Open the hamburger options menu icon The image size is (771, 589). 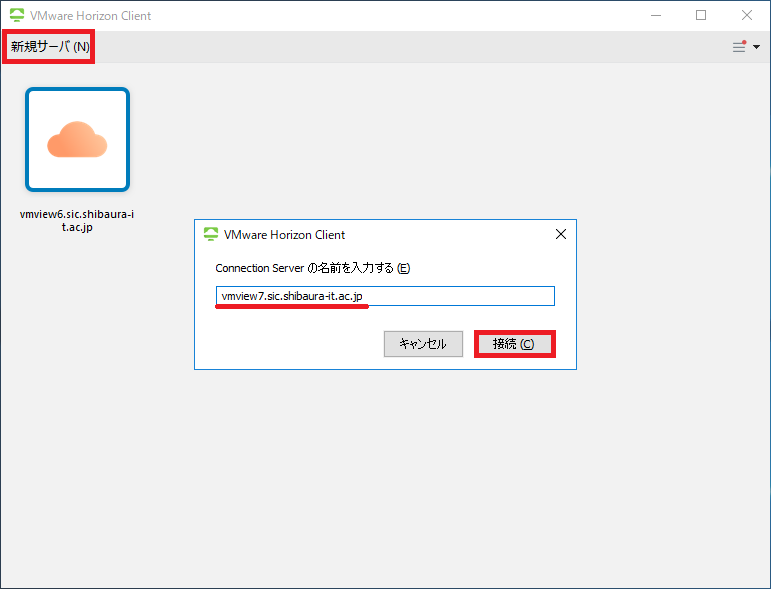[x=739, y=47]
